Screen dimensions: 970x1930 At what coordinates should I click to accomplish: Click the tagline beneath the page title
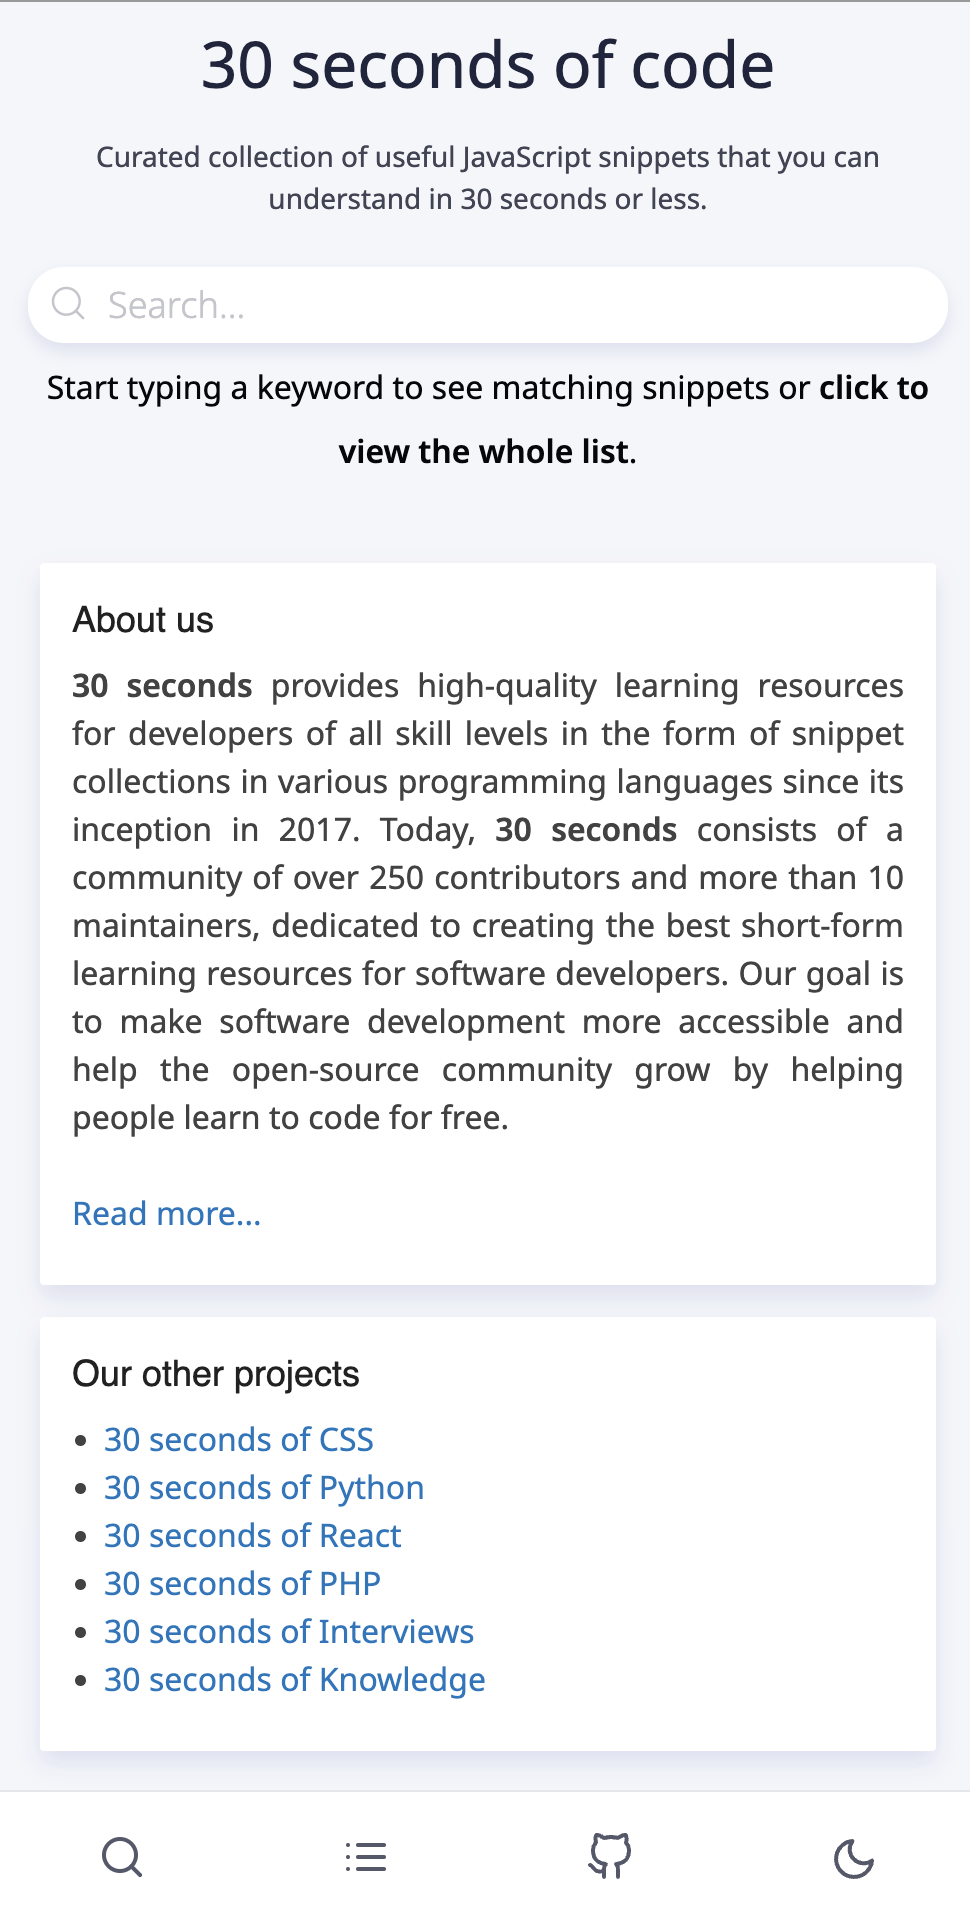(x=487, y=177)
